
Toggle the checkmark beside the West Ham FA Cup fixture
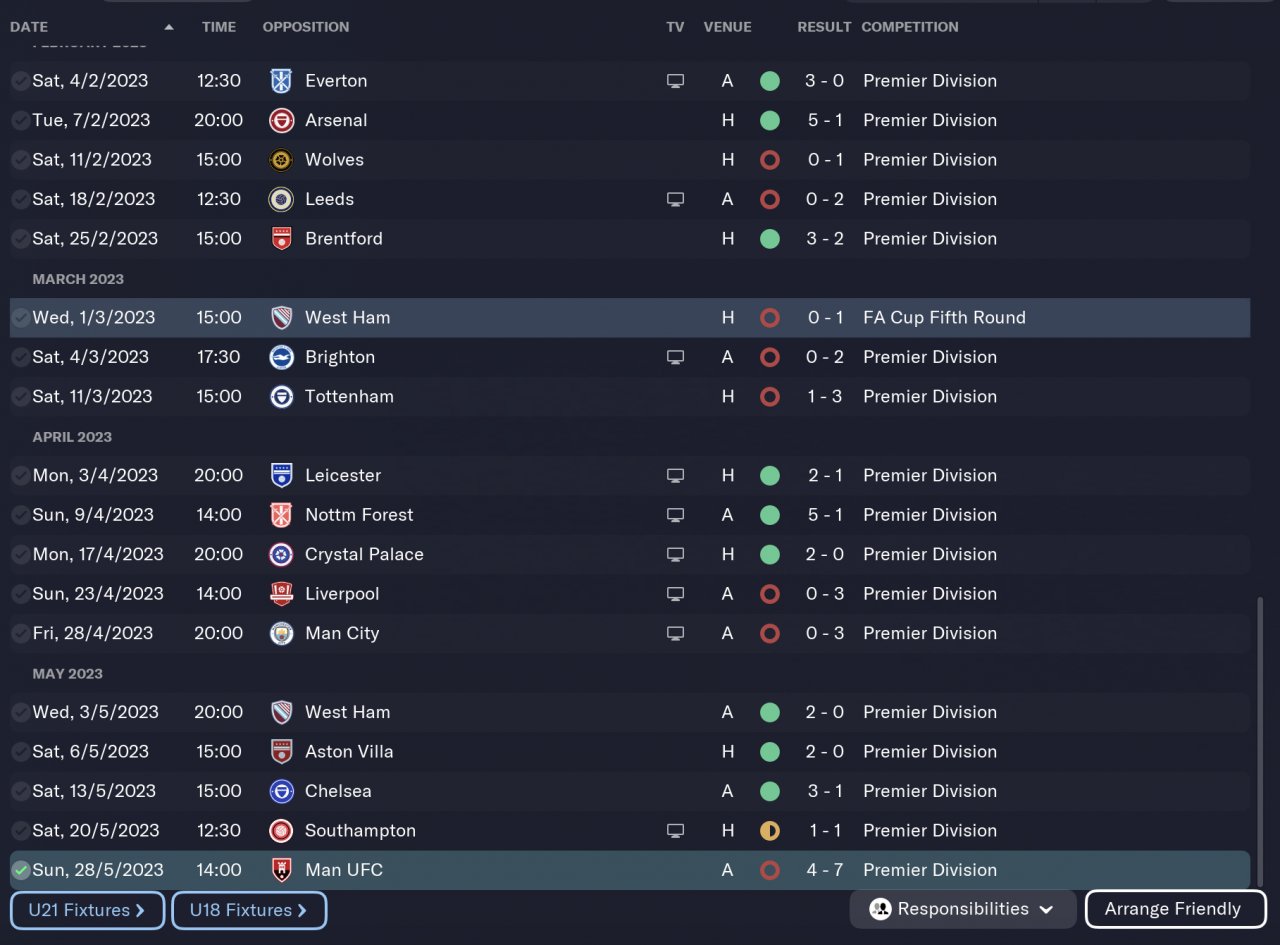(x=20, y=318)
